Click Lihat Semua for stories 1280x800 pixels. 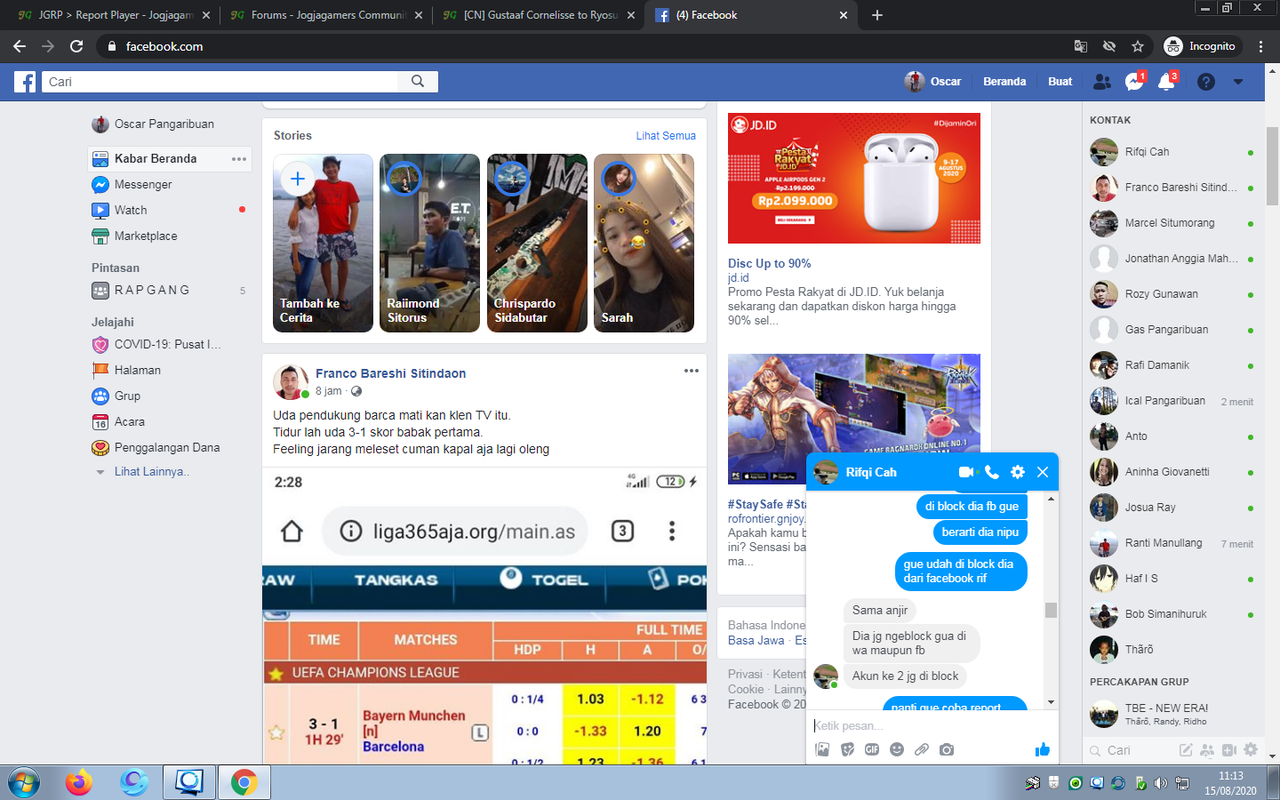click(666, 136)
